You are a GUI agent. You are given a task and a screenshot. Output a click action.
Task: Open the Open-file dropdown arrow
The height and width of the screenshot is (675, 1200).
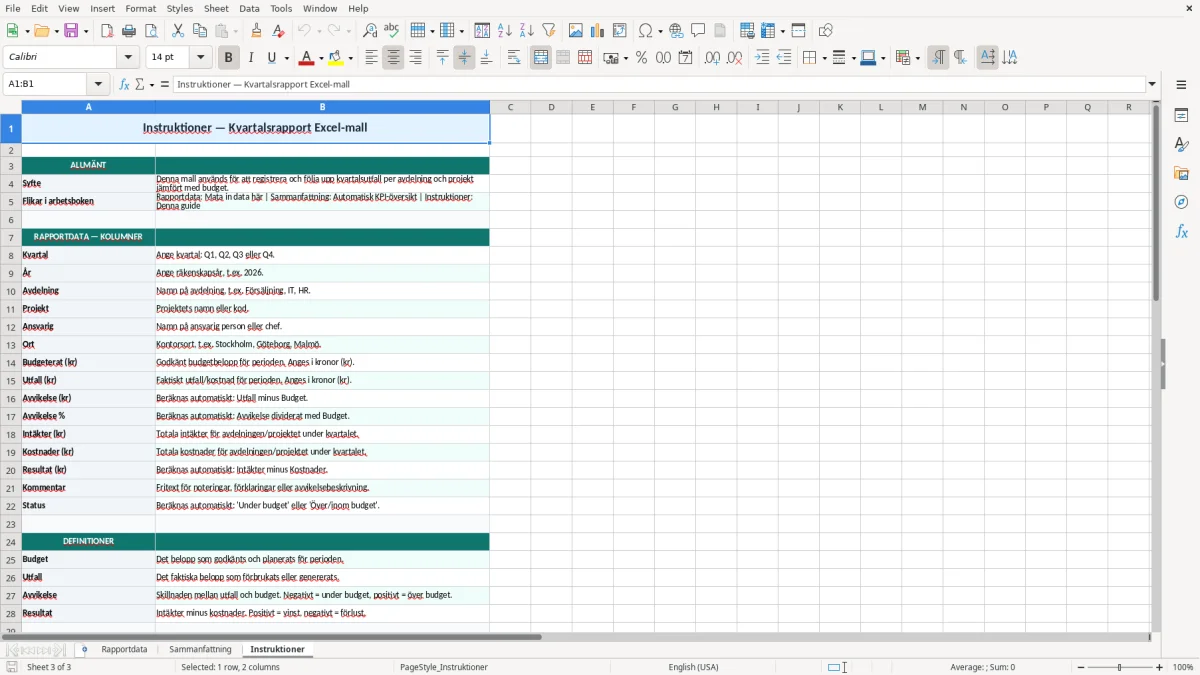pos(55,31)
